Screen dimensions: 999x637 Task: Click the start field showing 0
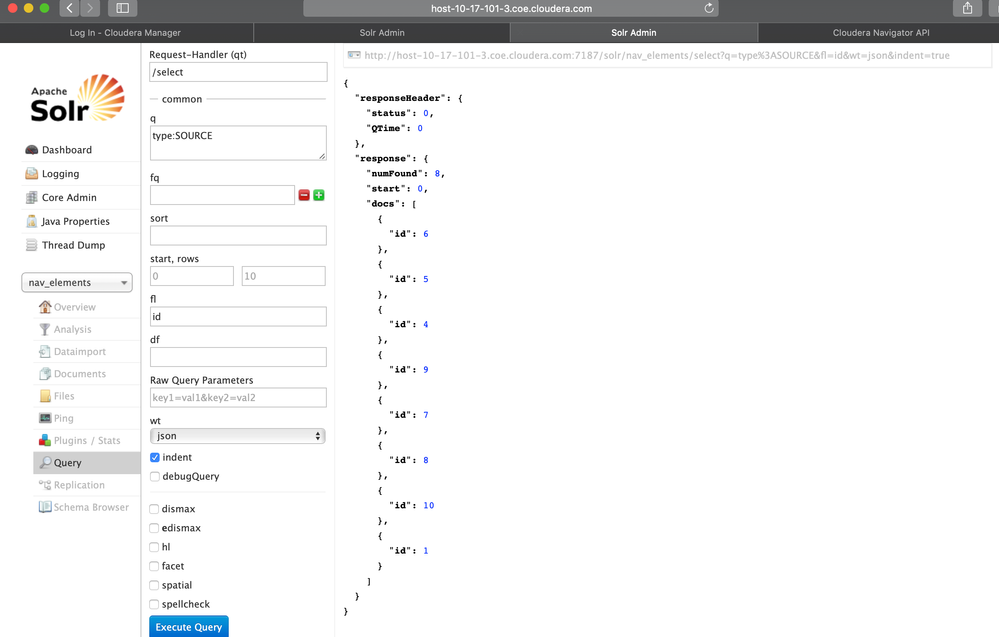[x=192, y=276]
